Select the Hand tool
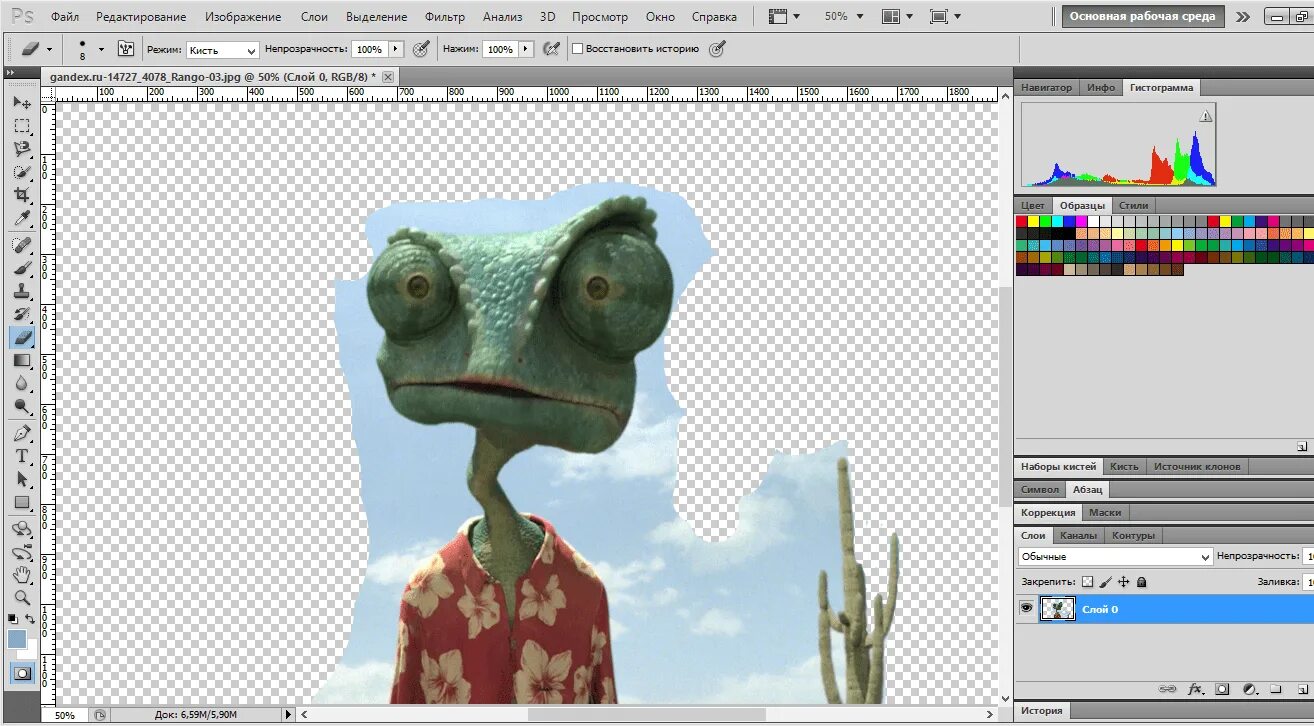 click(22, 575)
